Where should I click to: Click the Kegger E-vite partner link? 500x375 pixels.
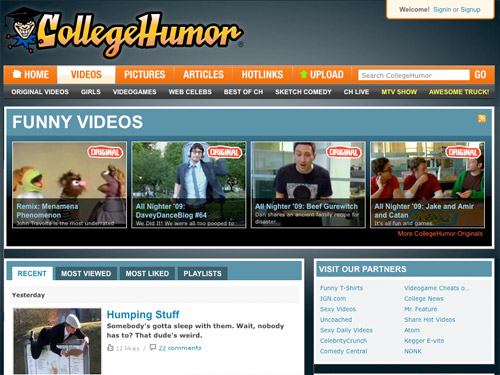(x=424, y=341)
